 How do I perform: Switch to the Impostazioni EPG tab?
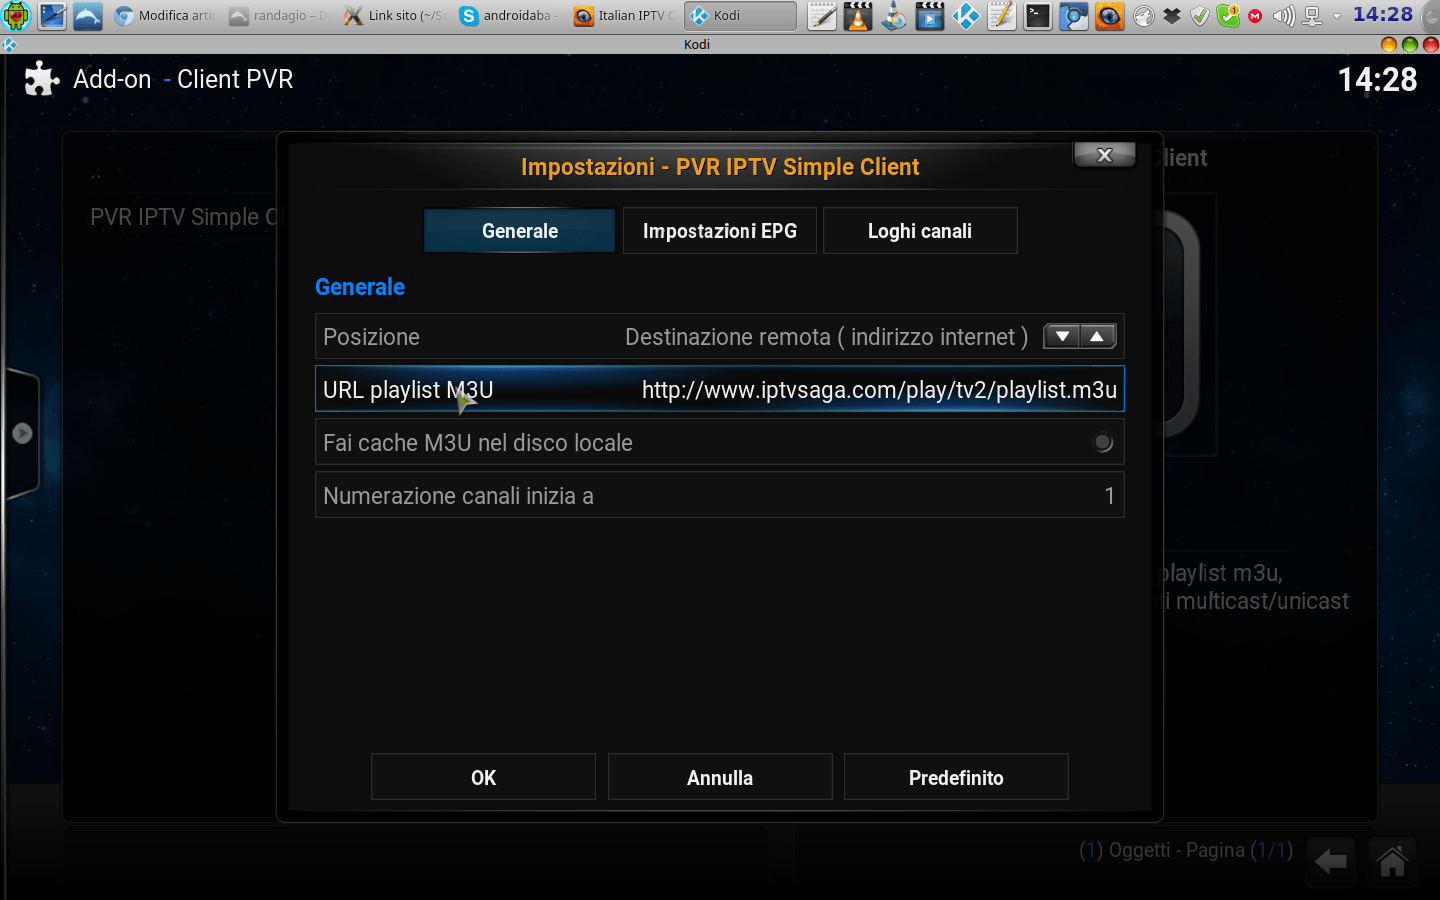[x=720, y=231]
